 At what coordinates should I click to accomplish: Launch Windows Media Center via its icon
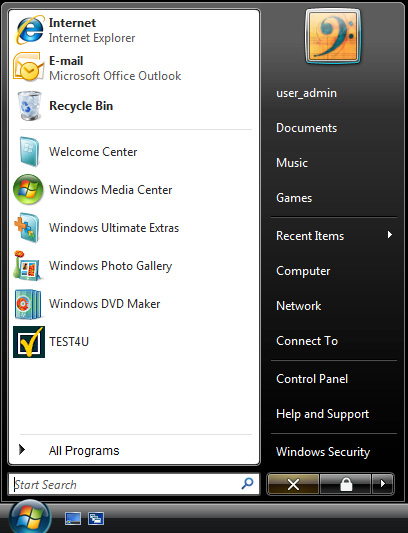(28, 189)
